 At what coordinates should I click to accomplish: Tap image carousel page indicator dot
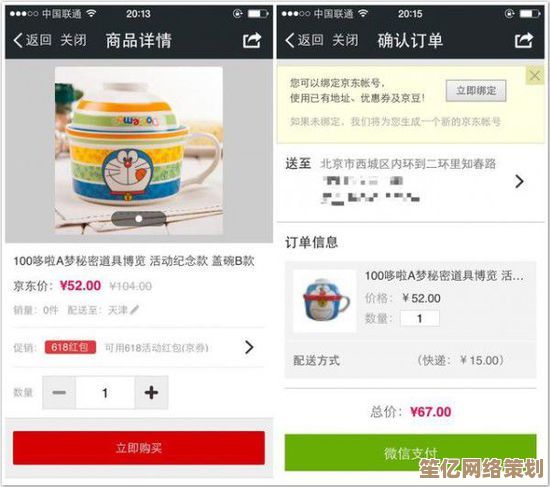click(x=139, y=219)
